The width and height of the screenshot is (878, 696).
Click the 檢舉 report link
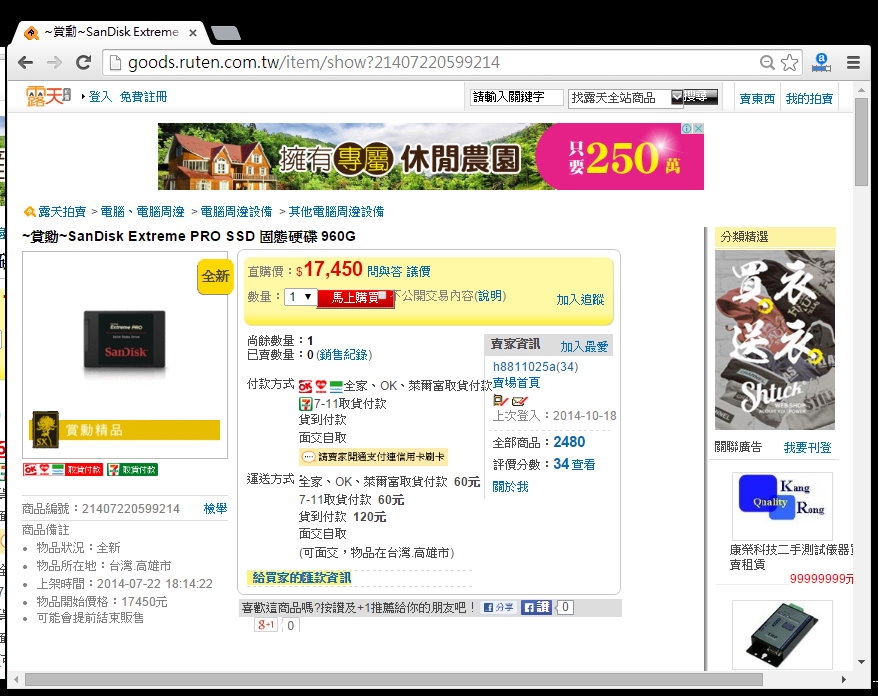[x=216, y=508]
